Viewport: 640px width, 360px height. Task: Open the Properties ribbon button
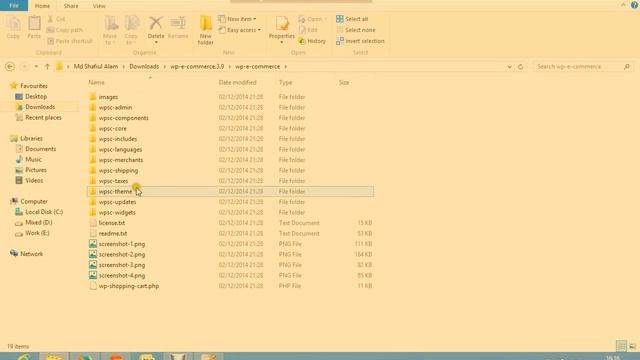282,29
